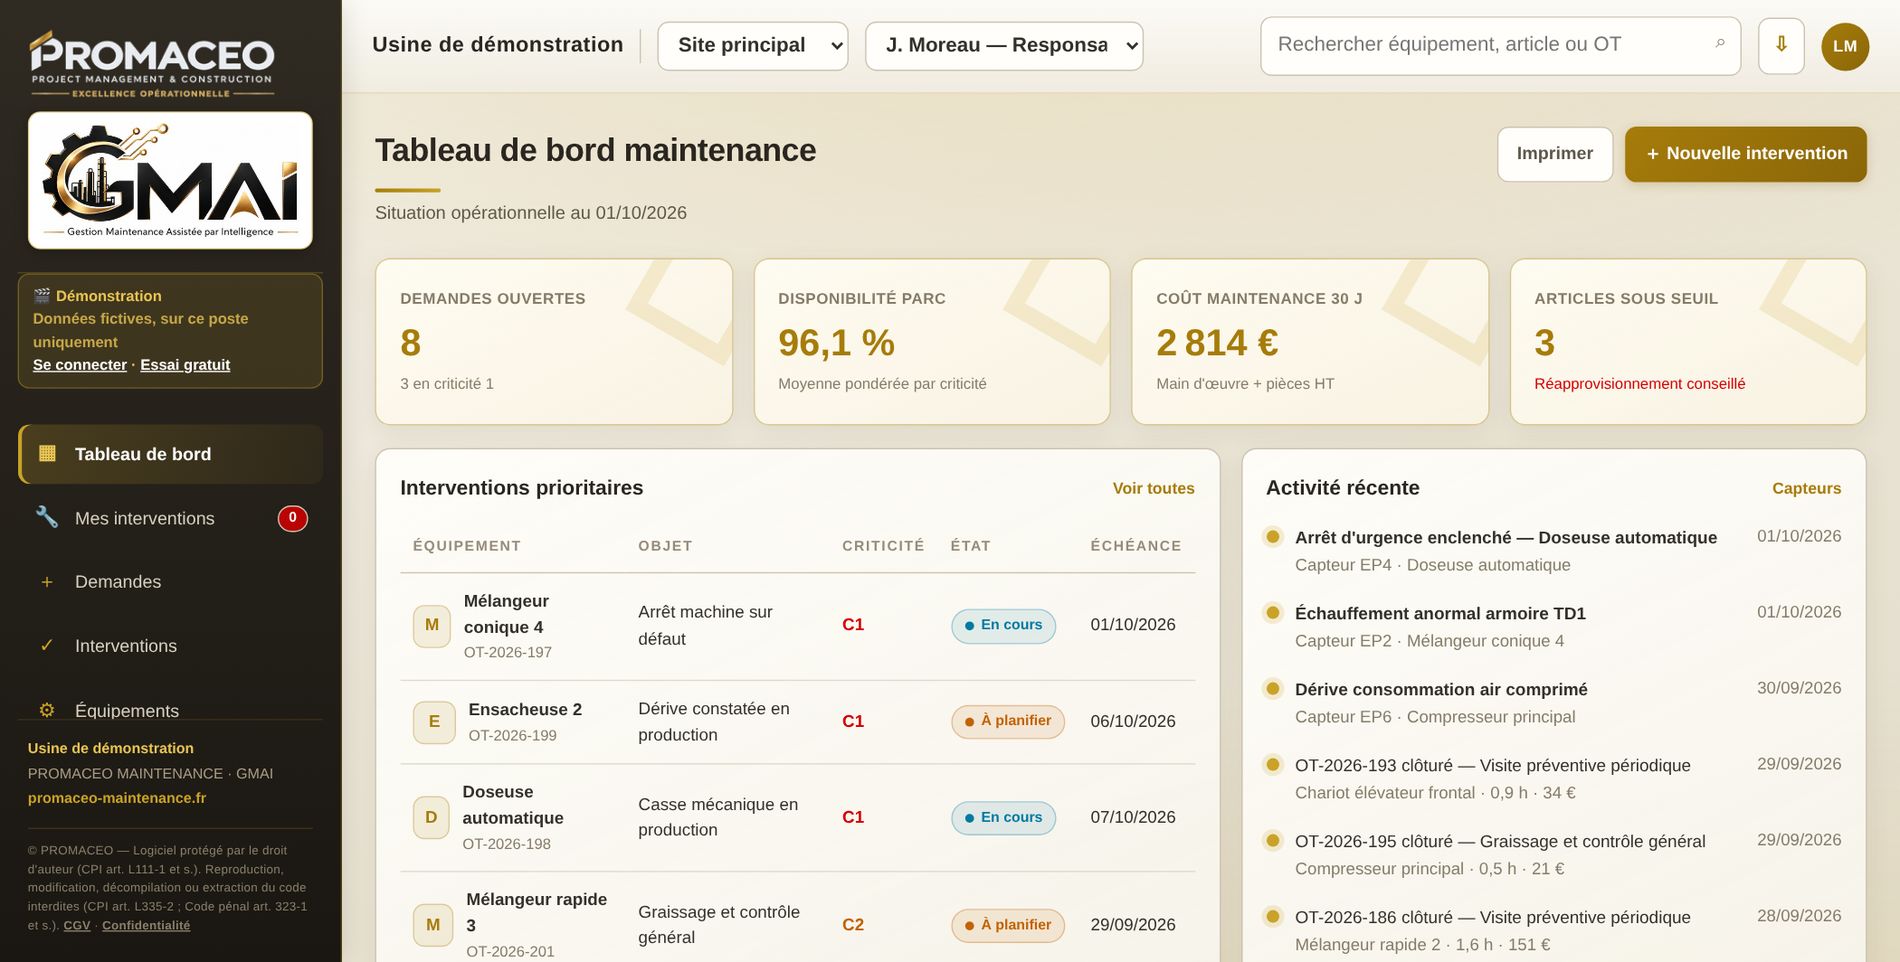Open the Capteurs link in Activité récente
1900x962 pixels.
[x=1806, y=488]
